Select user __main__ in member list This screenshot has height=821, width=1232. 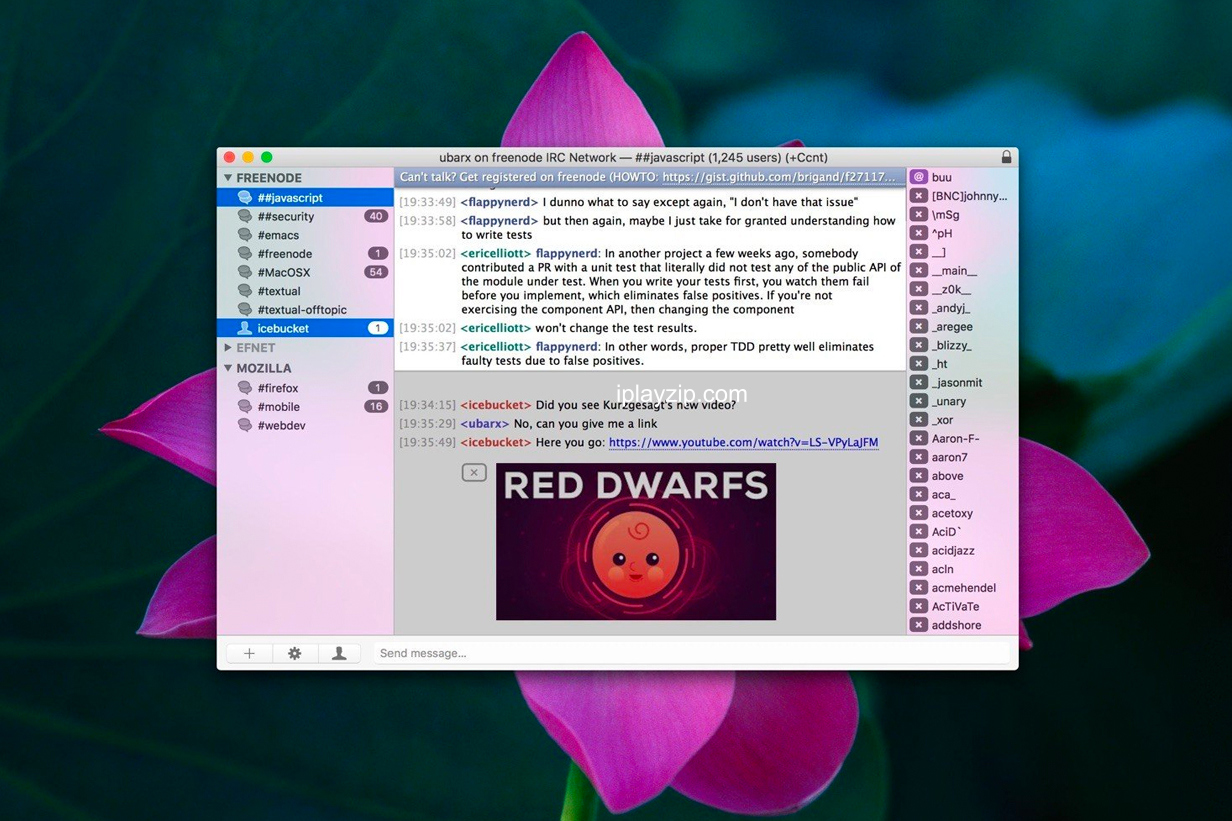tap(954, 271)
